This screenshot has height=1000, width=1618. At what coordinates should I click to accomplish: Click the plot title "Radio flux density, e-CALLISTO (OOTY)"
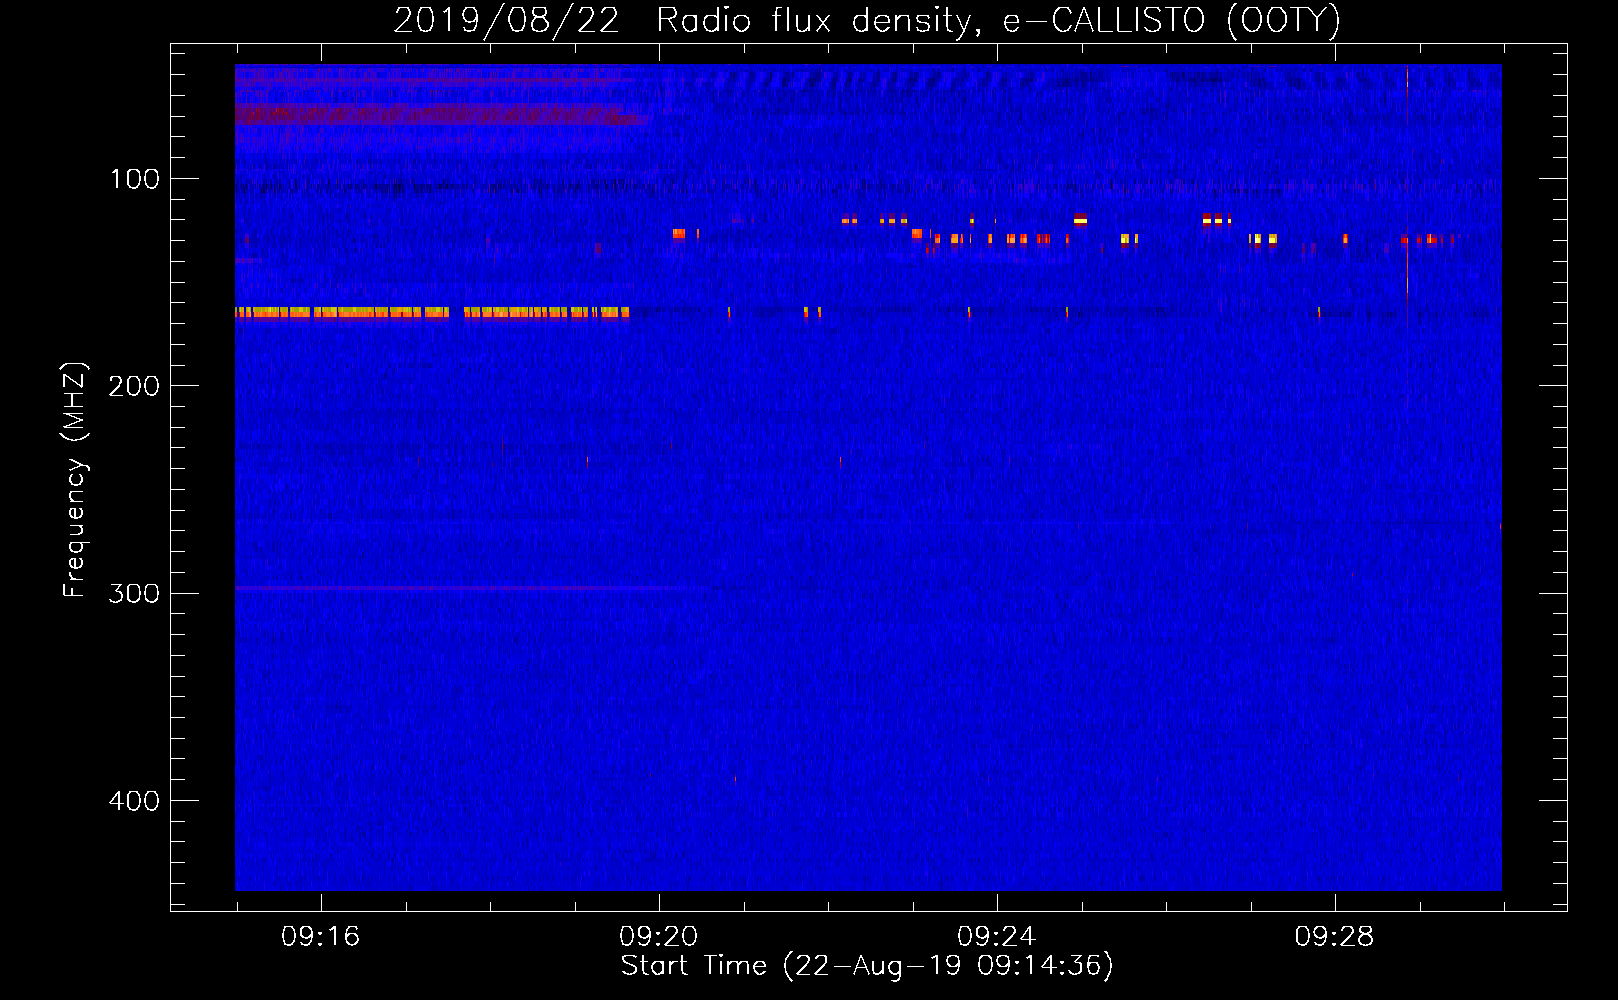[x=998, y=20]
